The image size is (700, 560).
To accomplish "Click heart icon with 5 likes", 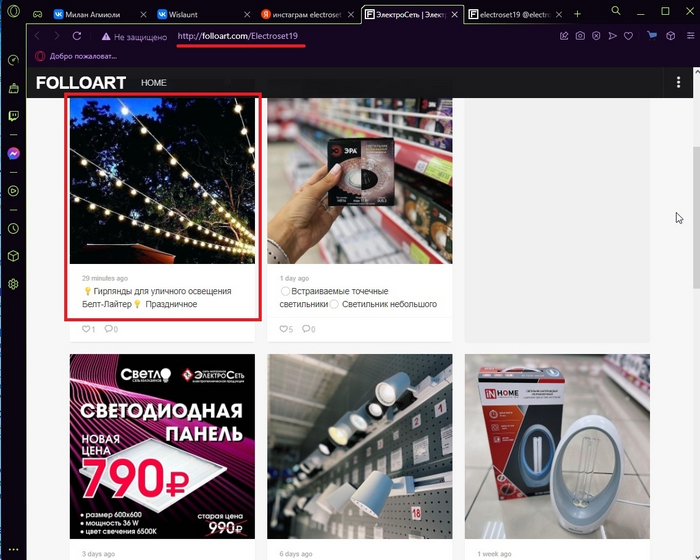I will pyautogui.click(x=283, y=329).
